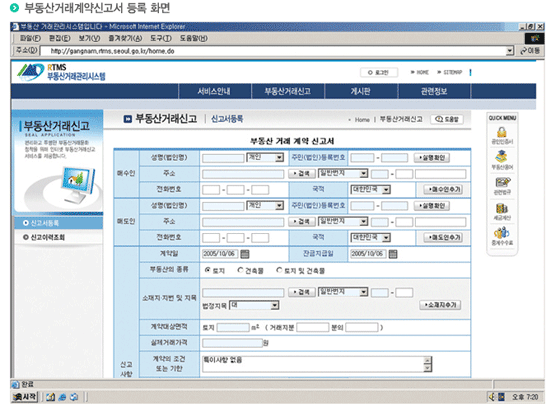Open the 즐겨찾기(A) menu
The width and height of the screenshot is (560, 407).
click(x=125, y=38)
